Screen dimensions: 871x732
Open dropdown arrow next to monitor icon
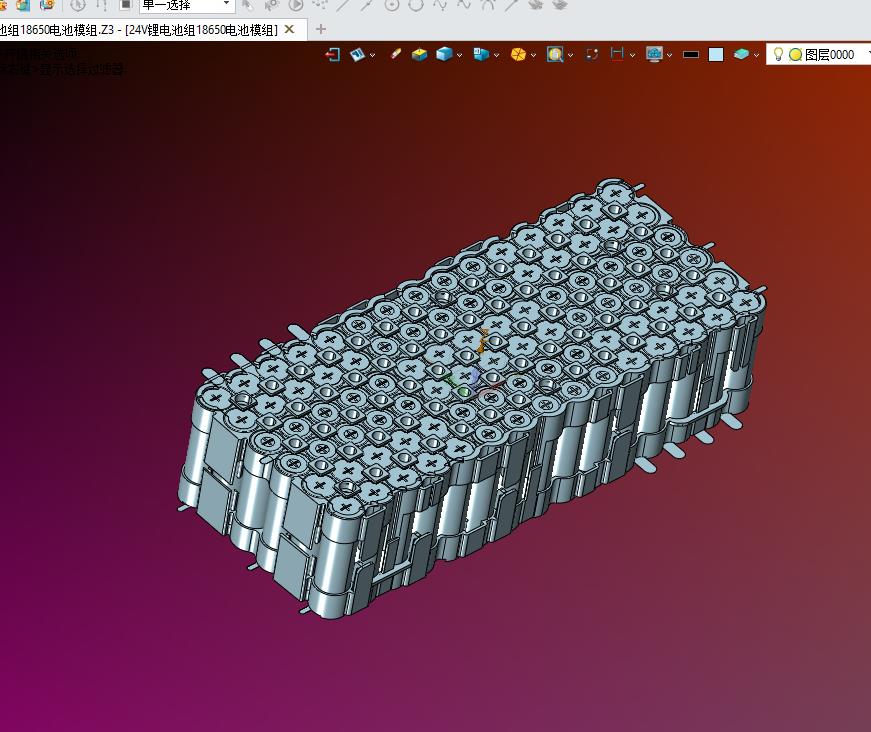669,55
